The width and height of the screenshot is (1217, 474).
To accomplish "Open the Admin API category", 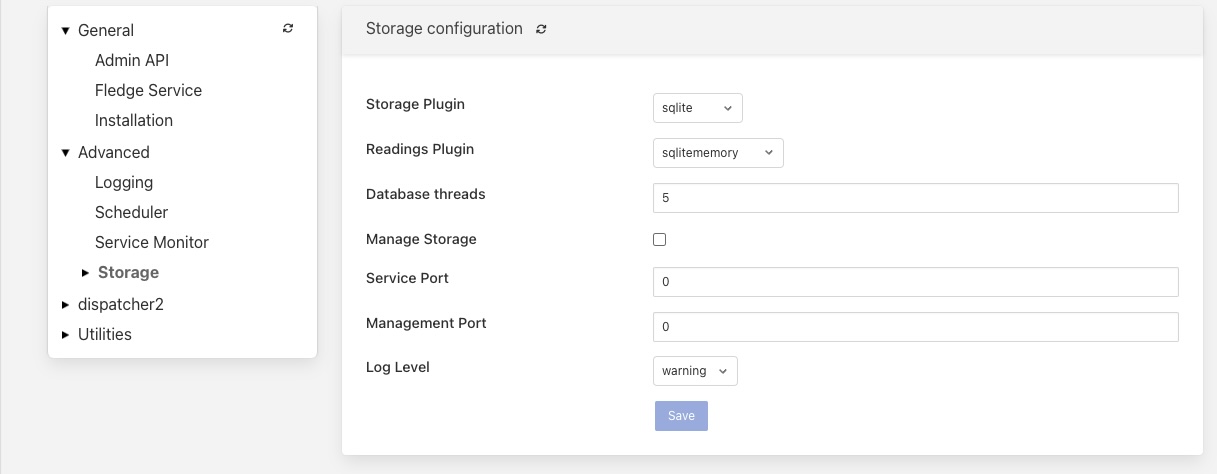I will pyautogui.click(x=132, y=60).
